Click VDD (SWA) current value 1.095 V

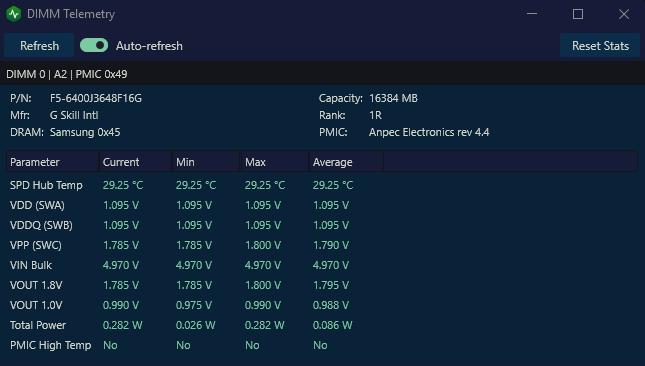[x=121, y=205]
